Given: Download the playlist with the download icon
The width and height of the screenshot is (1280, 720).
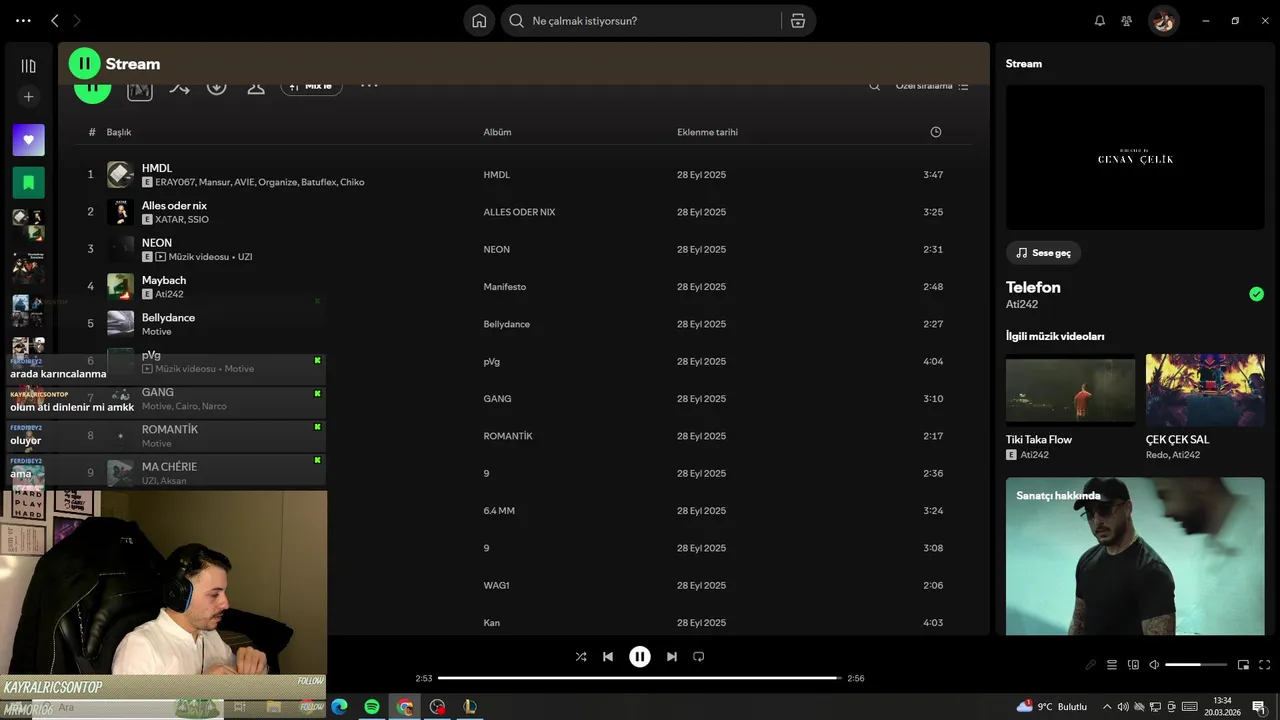Looking at the screenshot, I should [x=217, y=88].
